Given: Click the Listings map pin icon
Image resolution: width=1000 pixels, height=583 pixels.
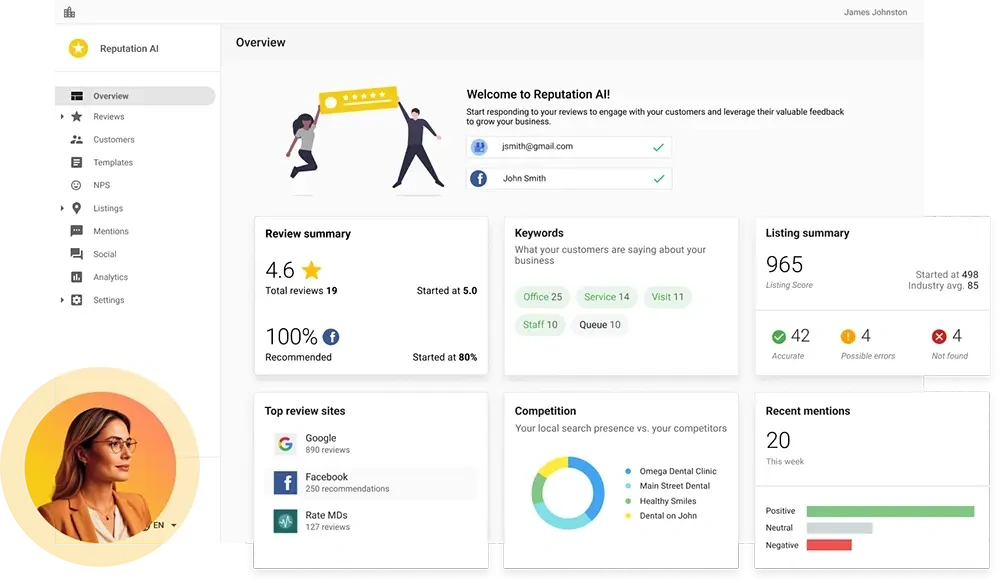Looking at the screenshot, I should coord(77,208).
